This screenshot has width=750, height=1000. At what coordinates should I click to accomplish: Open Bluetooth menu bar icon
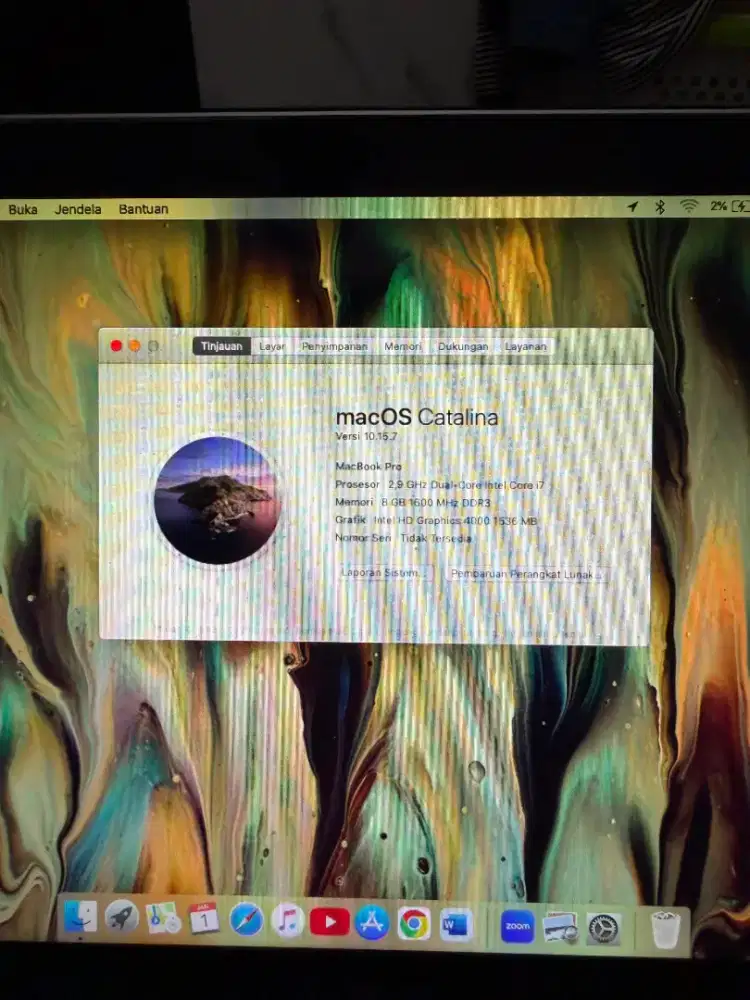(660, 207)
